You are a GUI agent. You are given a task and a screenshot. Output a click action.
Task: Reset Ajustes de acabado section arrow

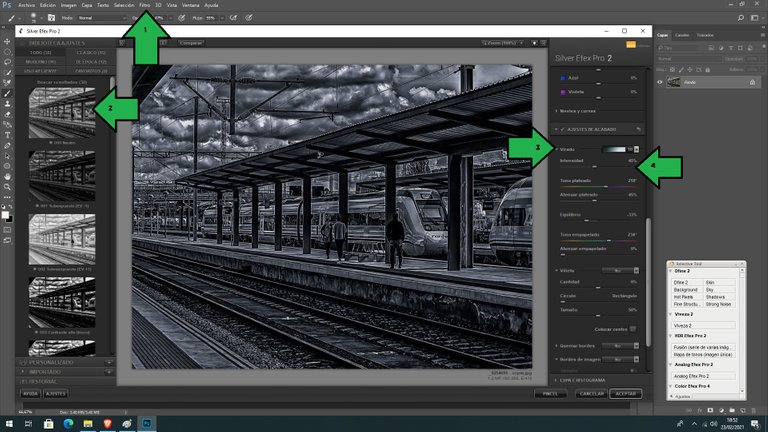[x=638, y=129]
